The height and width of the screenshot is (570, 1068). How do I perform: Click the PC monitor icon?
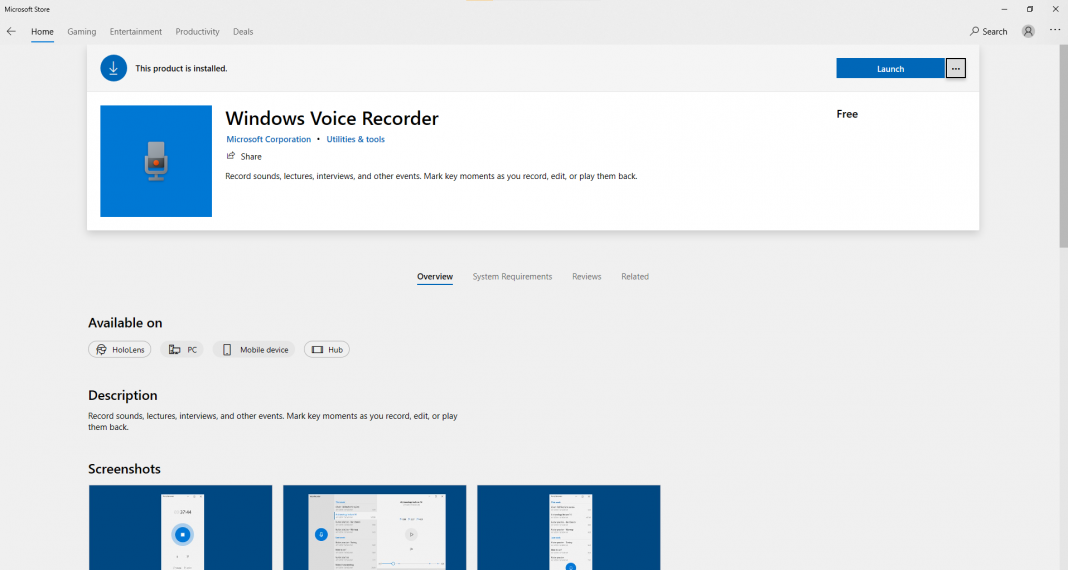coord(174,349)
